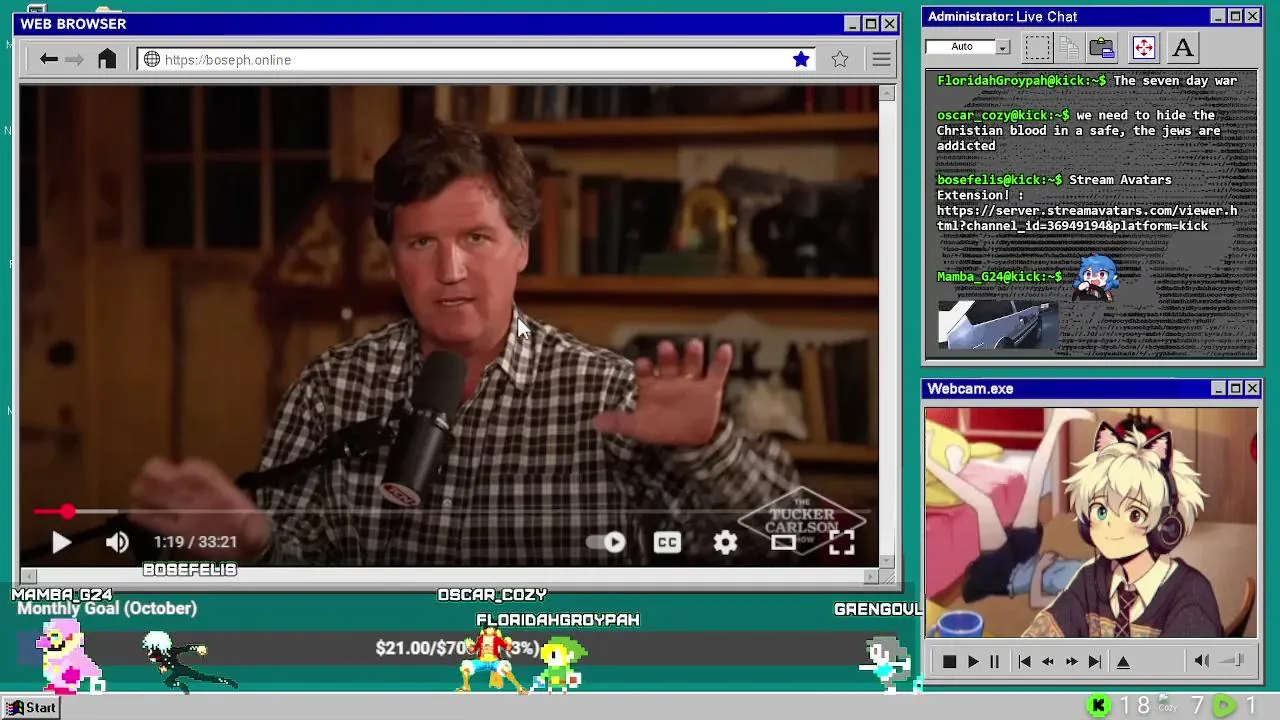The image size is (1280, 720).
Task: Select the Mark selection tool in Live Chat
Action: click(x=1037, y=47)
